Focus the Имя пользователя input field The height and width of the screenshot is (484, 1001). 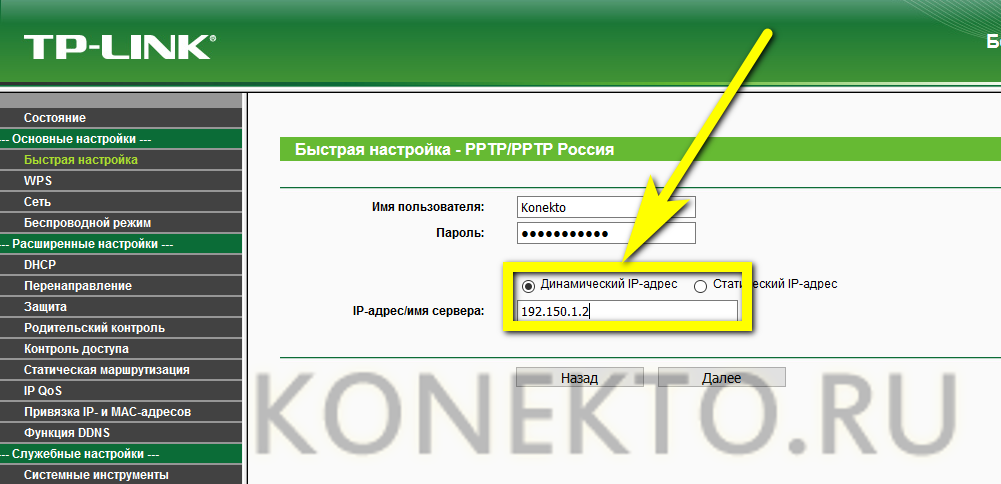coord(606,208)
